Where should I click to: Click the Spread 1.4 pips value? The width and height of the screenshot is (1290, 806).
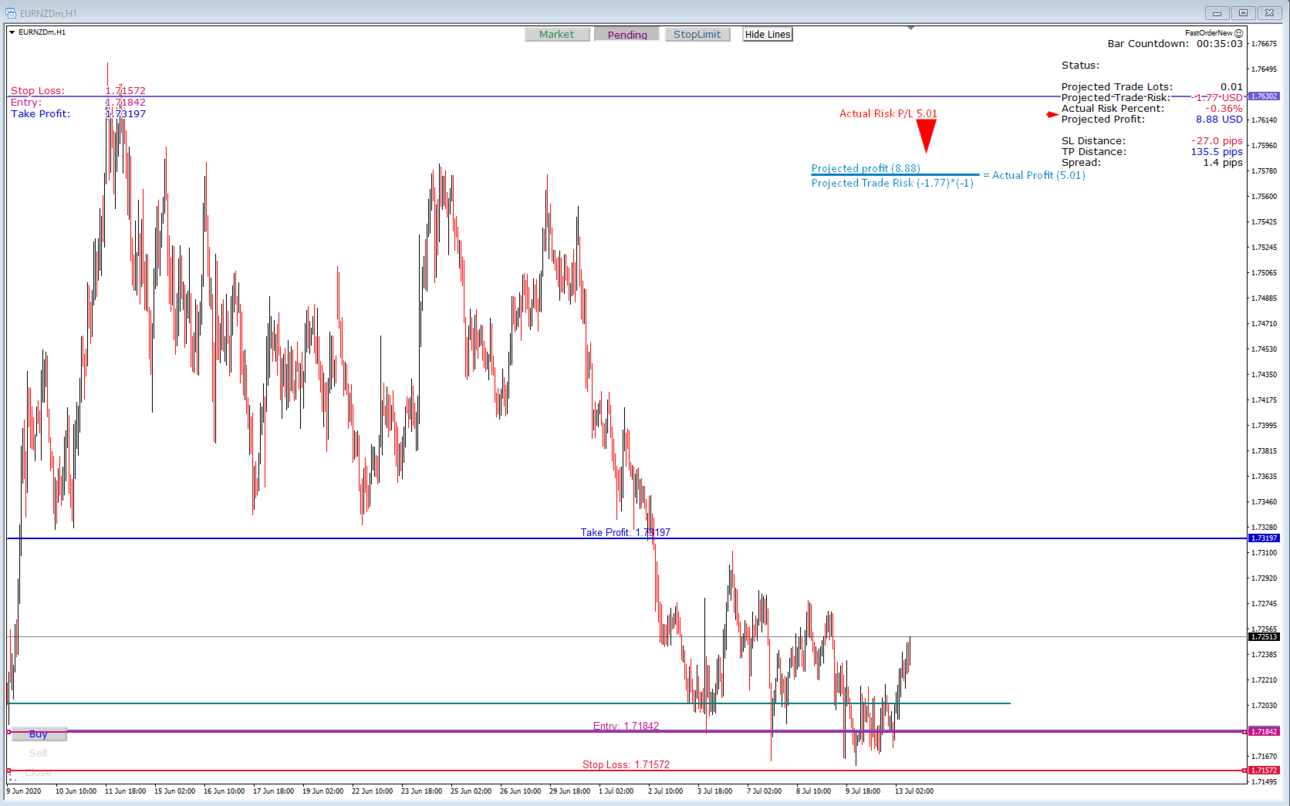pos(1223,162)
